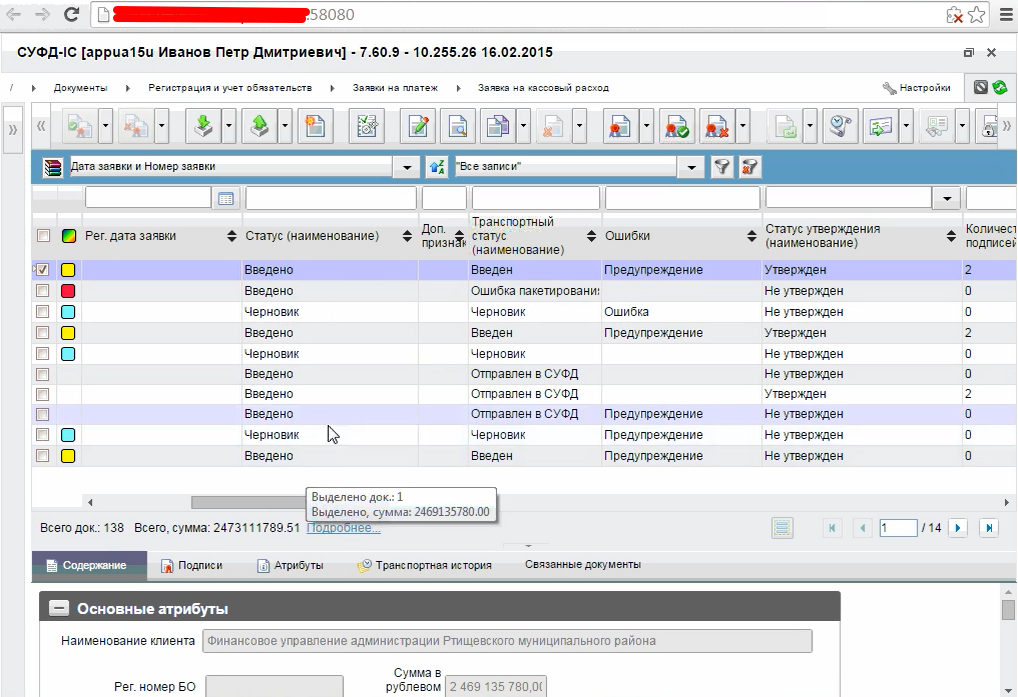Click the Chrome bookmark star icon
This screenshot has height=697, width=1018.
[976, 14]
